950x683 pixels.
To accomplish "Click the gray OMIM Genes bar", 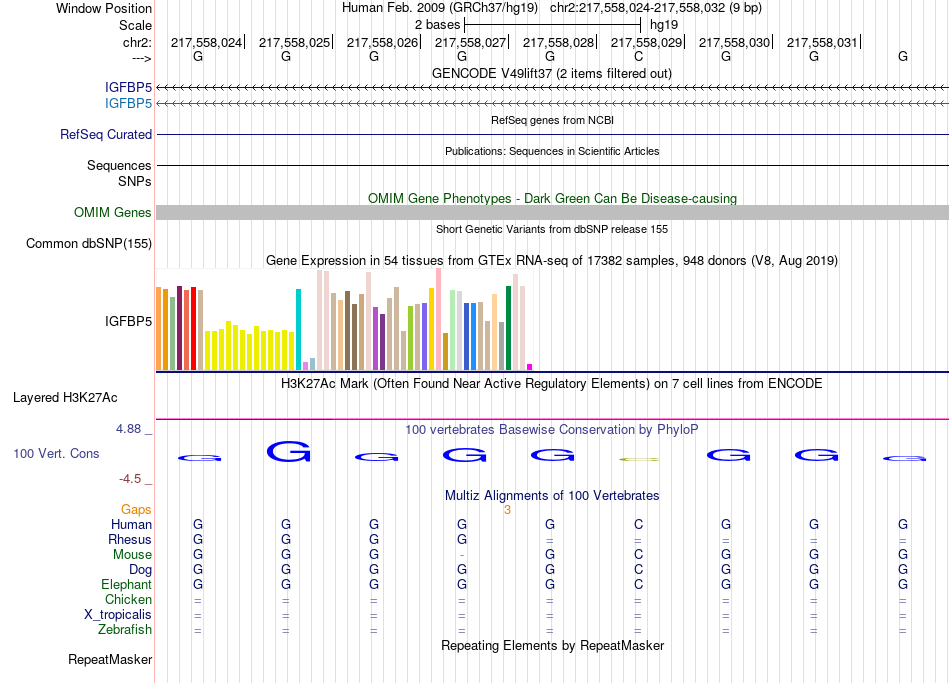I will [x=553, y=213].
